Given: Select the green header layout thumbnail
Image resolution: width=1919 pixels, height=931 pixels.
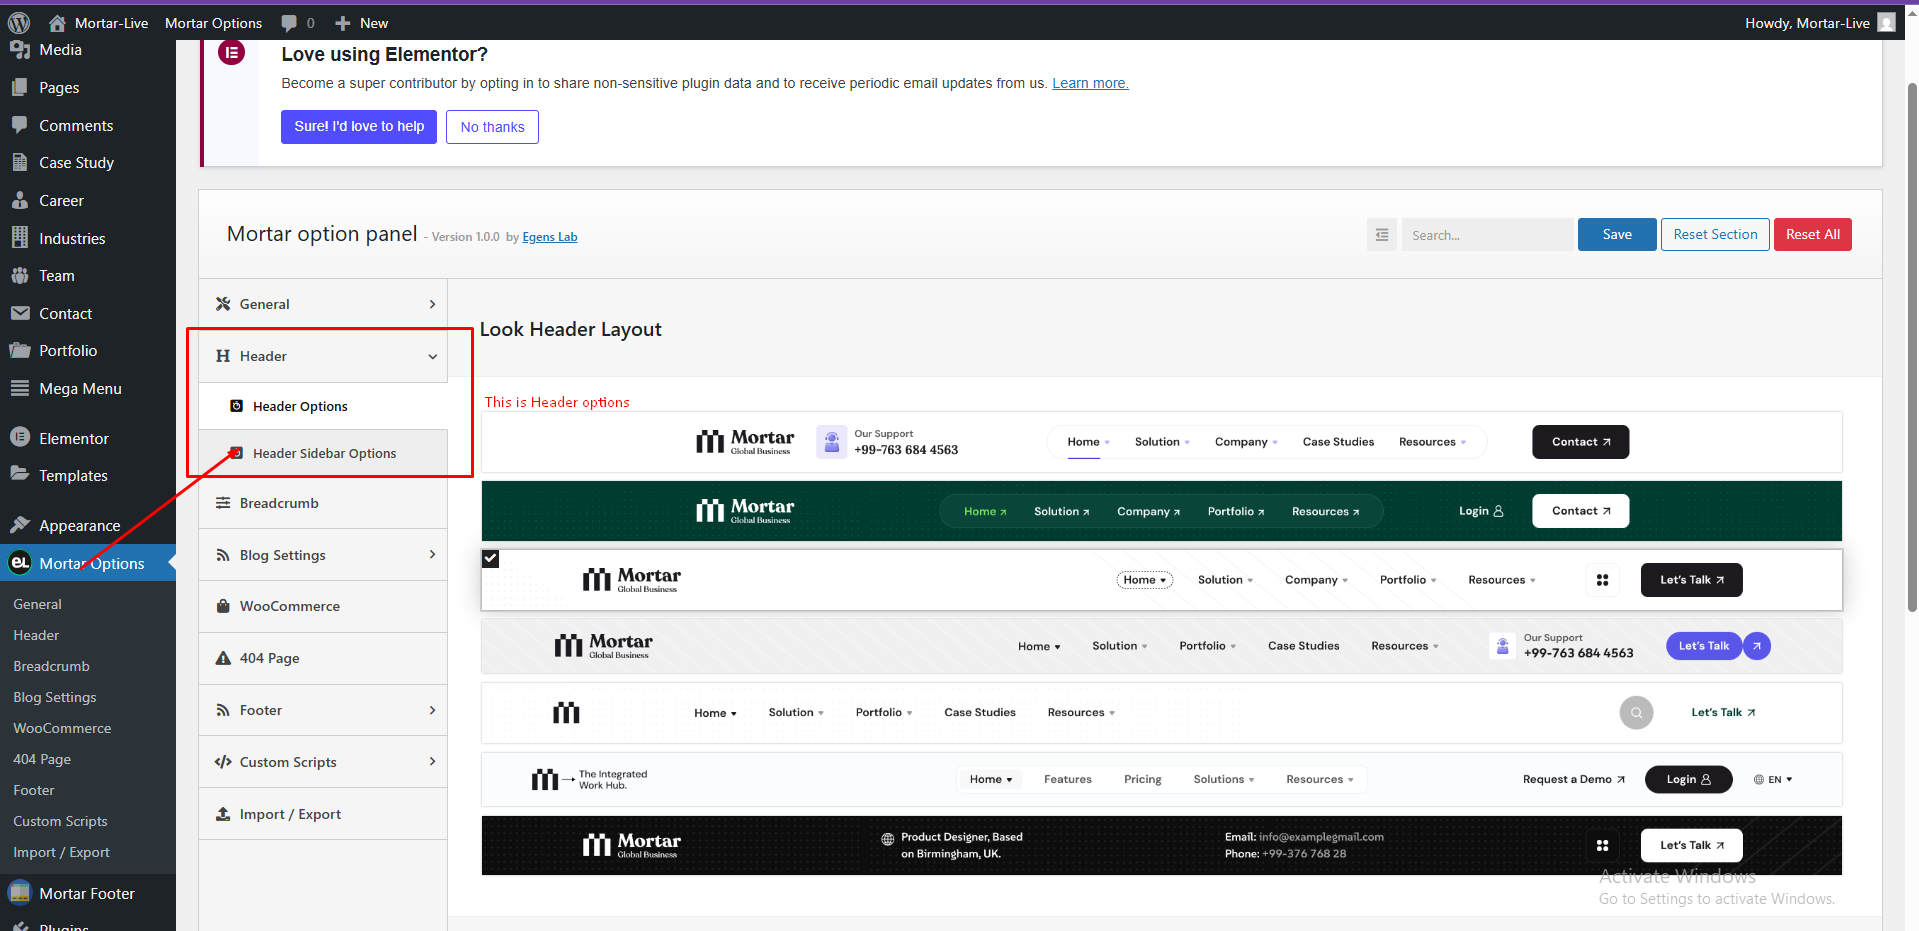Looking at the screenshot, I should pyautogui.click(x=1162, y=511).
